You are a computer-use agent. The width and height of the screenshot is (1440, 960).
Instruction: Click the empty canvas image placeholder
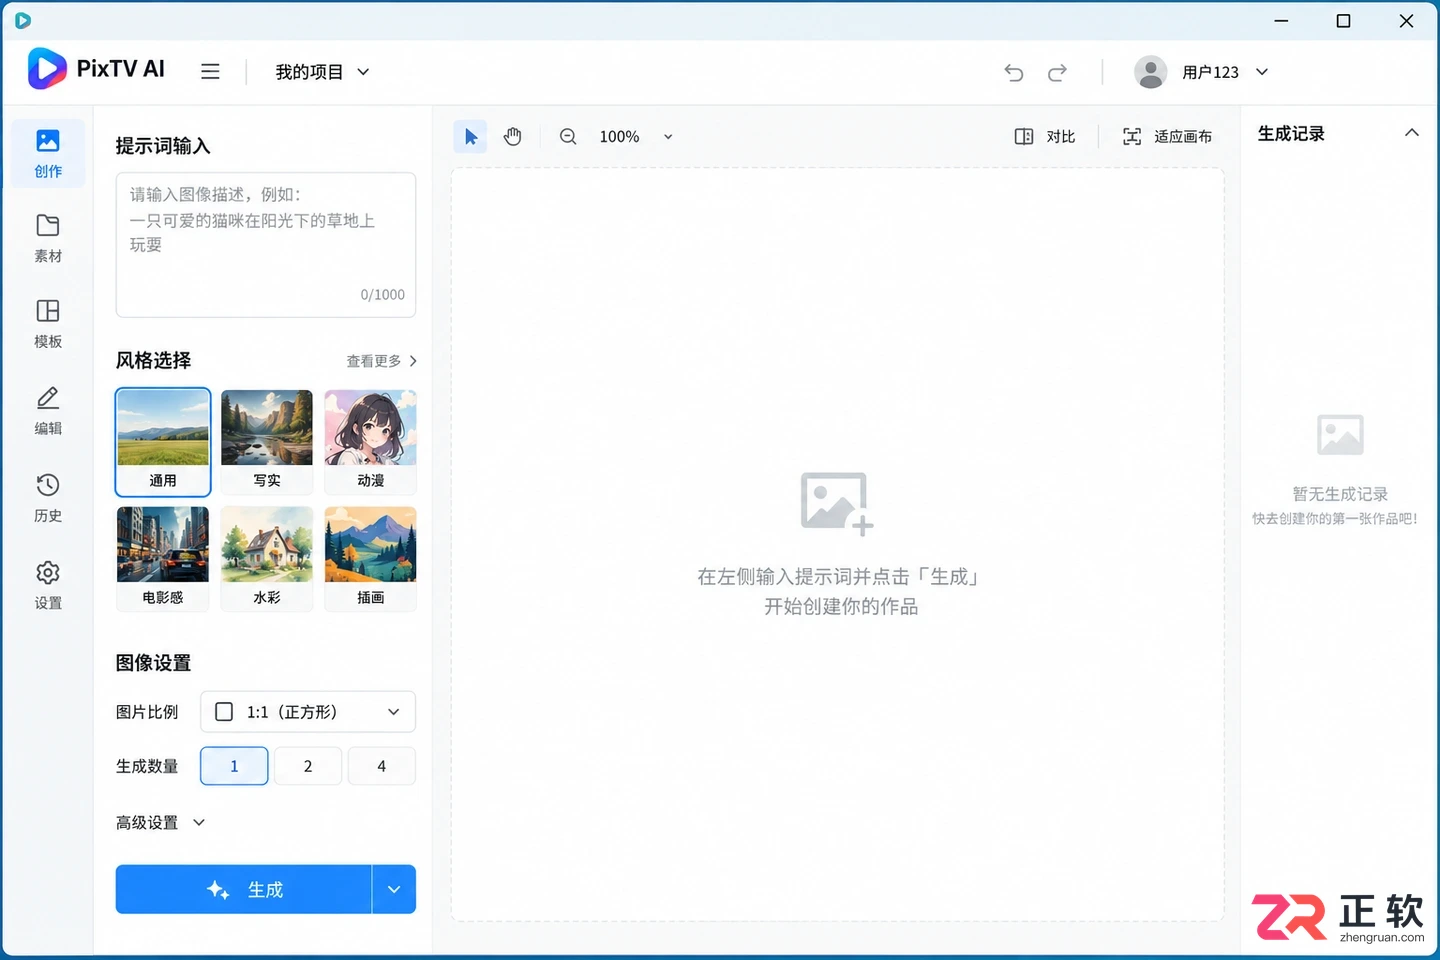[x=837, y=503]
